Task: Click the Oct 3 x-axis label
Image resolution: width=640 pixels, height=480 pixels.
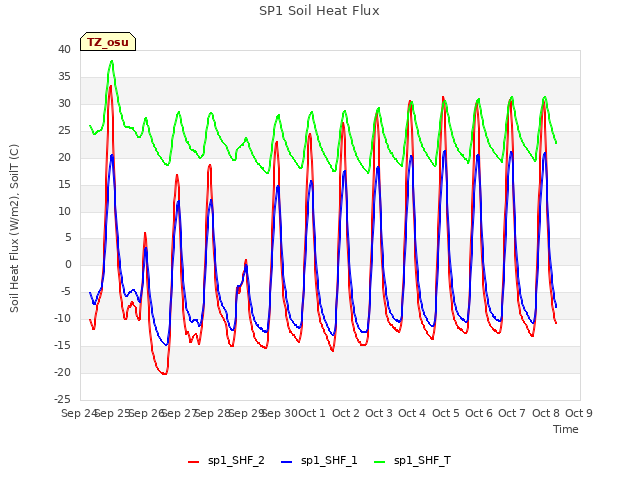Action: 379,413
